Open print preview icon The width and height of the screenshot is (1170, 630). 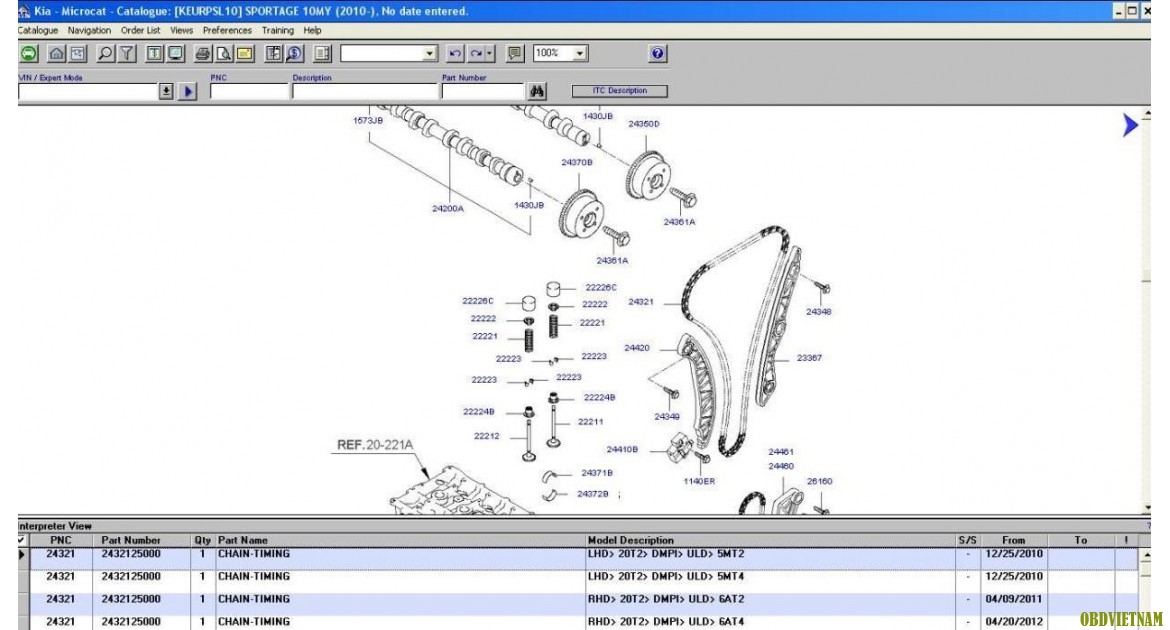(223, 54)
